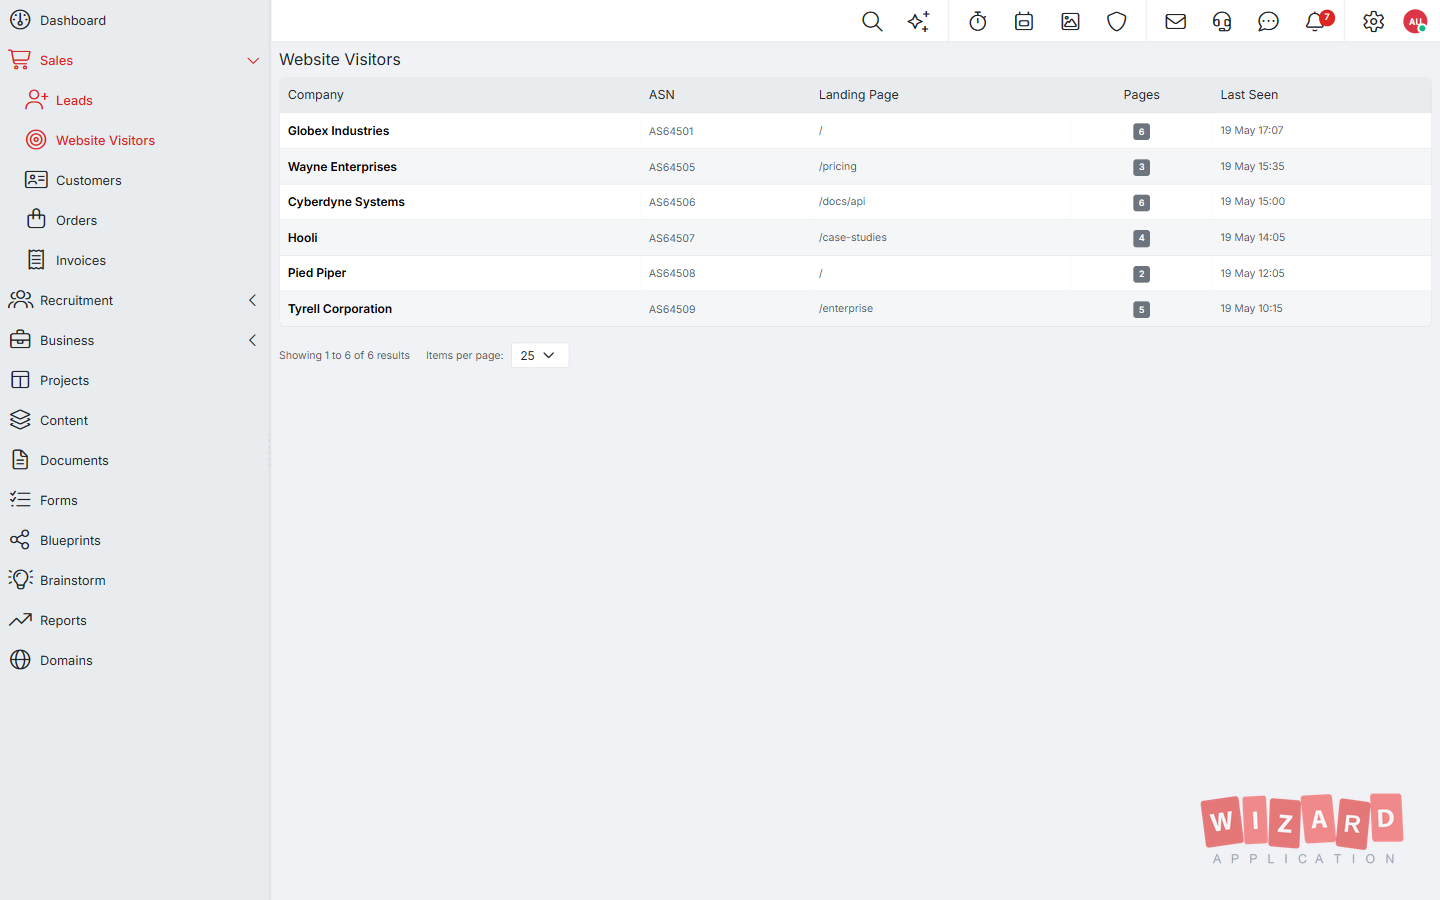
Task: Open the calendar icon in top bar
Action: [1024, 21]
